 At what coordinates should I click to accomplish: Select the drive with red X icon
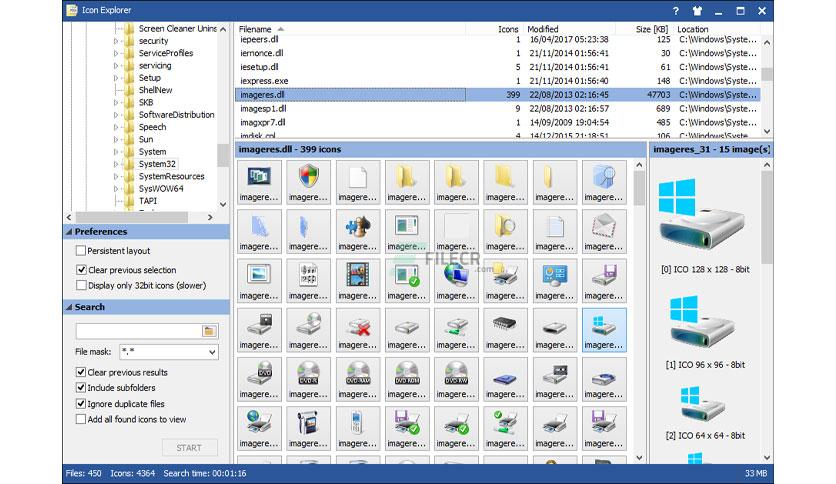[357, 330]
